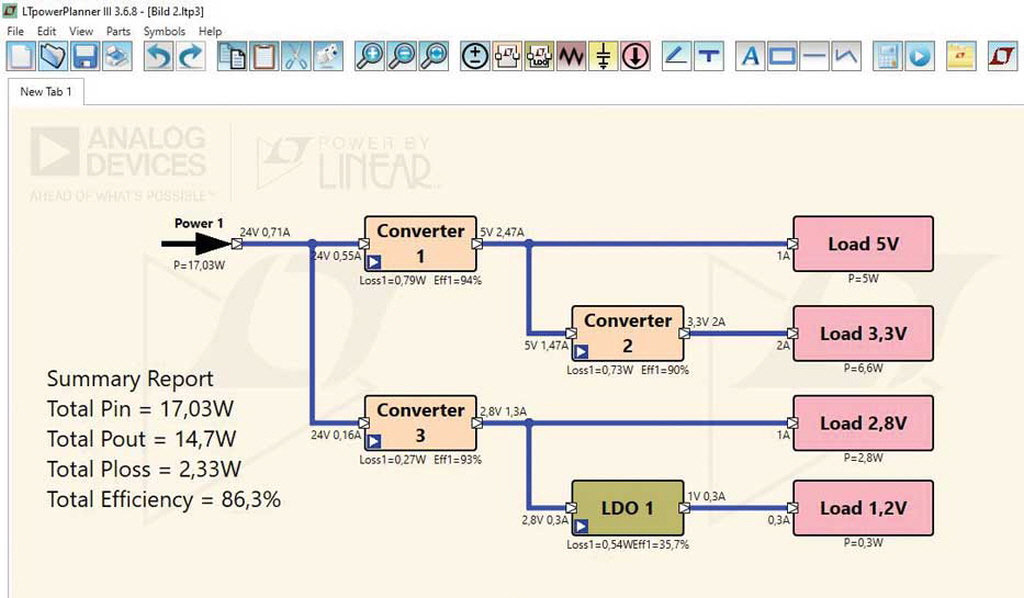
Task: Run the calculation with play icon
Action: [x=919, y=57]
